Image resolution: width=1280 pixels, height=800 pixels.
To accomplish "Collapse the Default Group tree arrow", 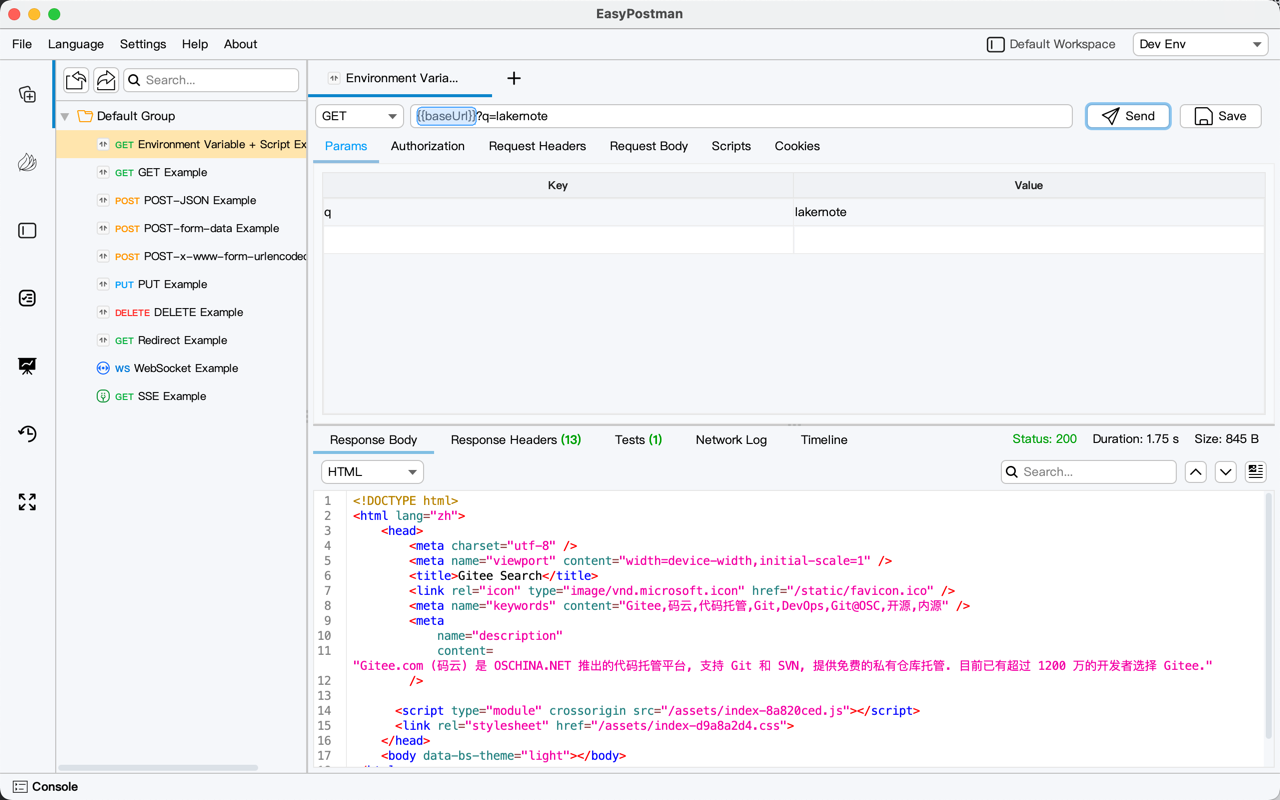I will [65, 116].
